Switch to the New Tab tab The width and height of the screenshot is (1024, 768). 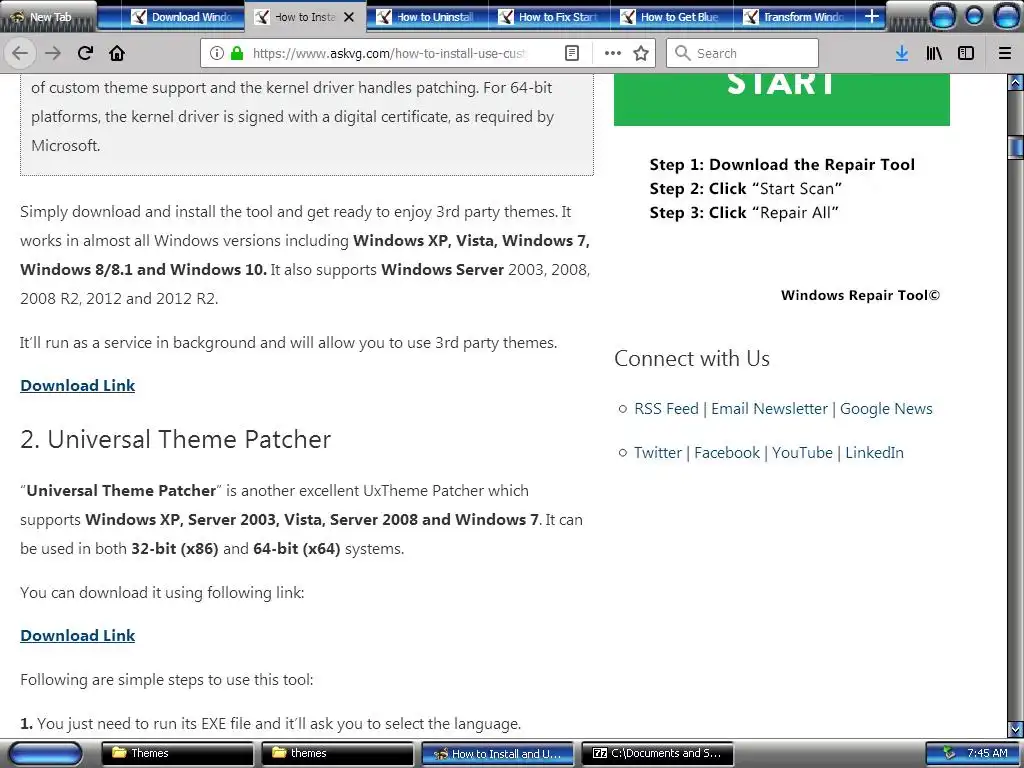(49, 16)
